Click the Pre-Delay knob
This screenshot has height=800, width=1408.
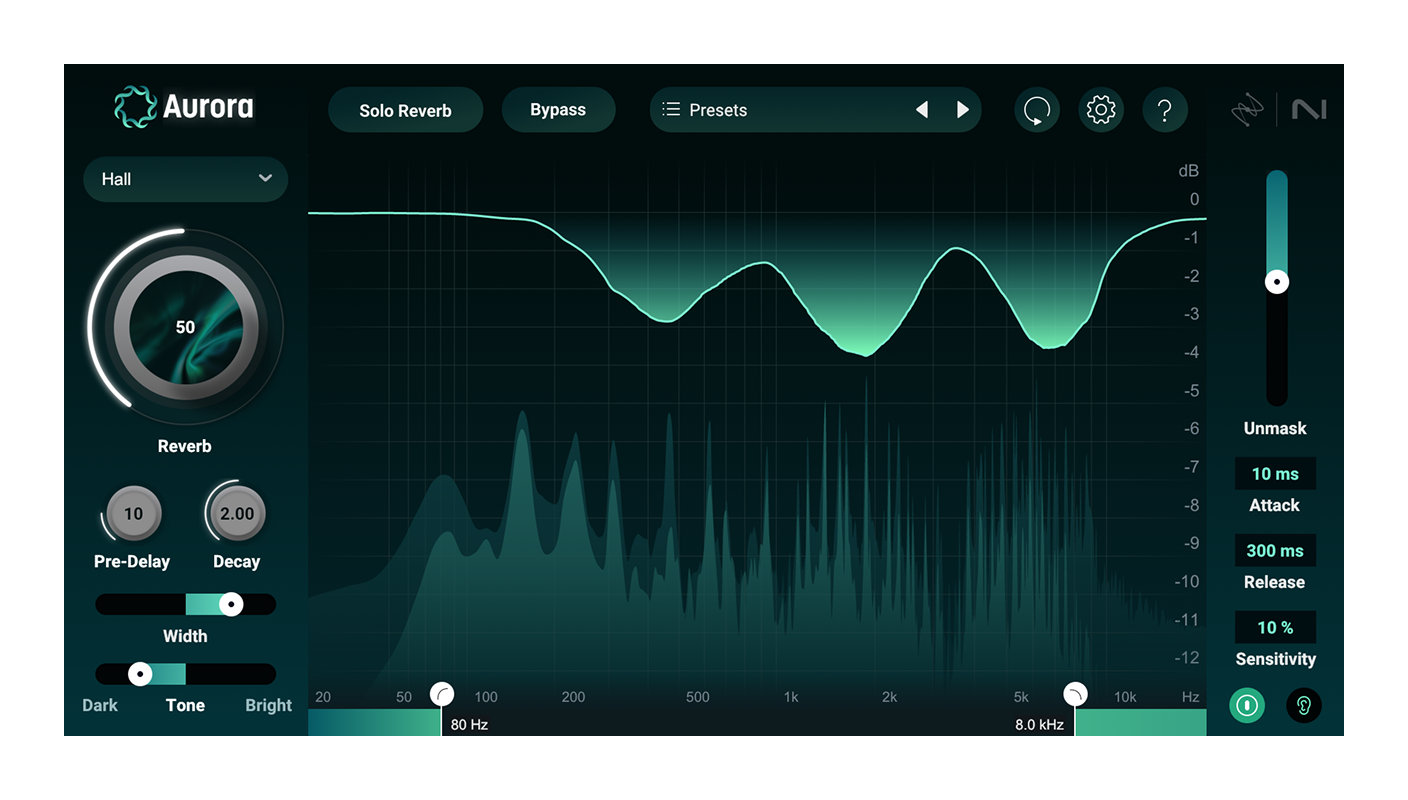tap(133, 514)
